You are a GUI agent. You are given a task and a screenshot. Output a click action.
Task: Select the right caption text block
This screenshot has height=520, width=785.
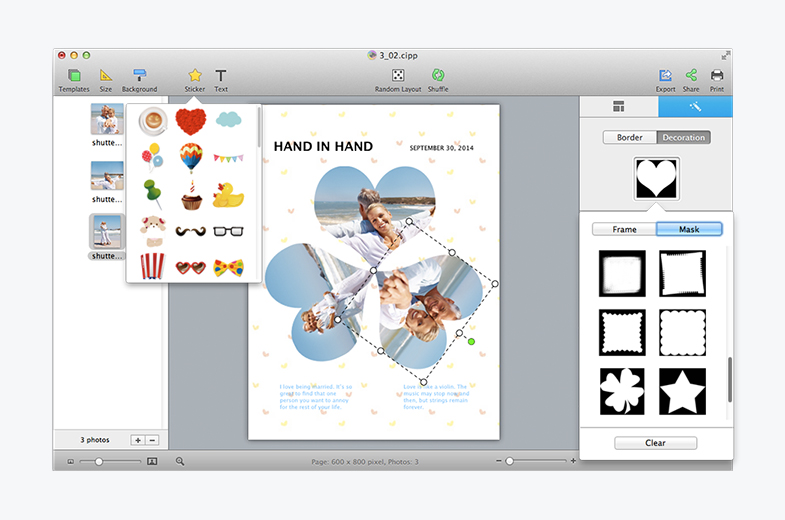coord(436,397)
